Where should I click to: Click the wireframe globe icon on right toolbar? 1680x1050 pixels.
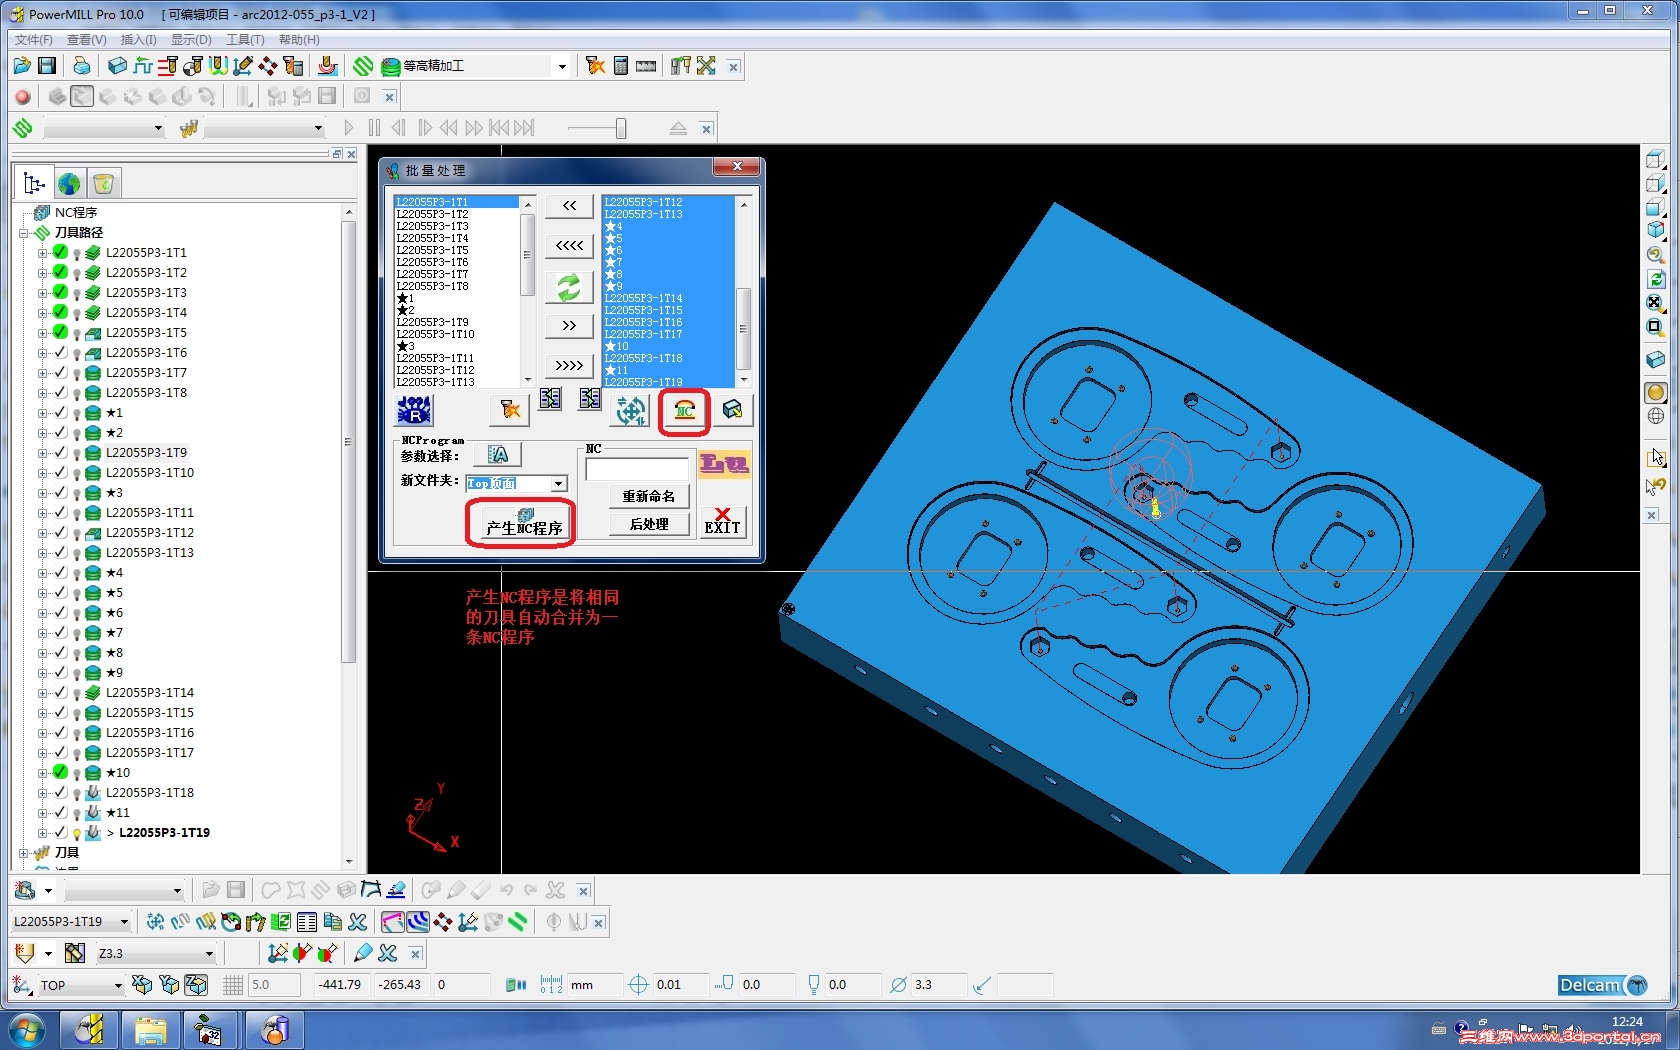pyautogui.click(x=1656, y=416)
